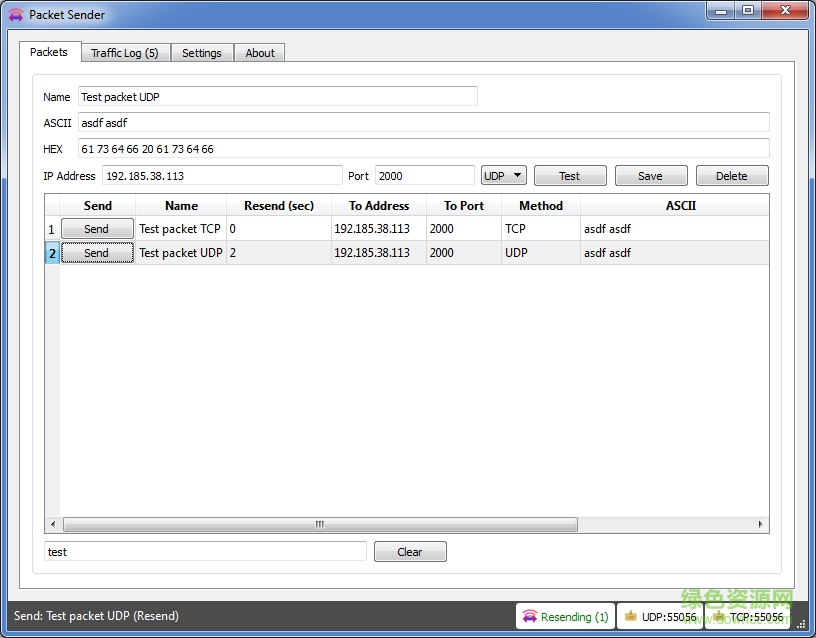
Task: Focus the ASCII input field
Action: pos(424,122)
